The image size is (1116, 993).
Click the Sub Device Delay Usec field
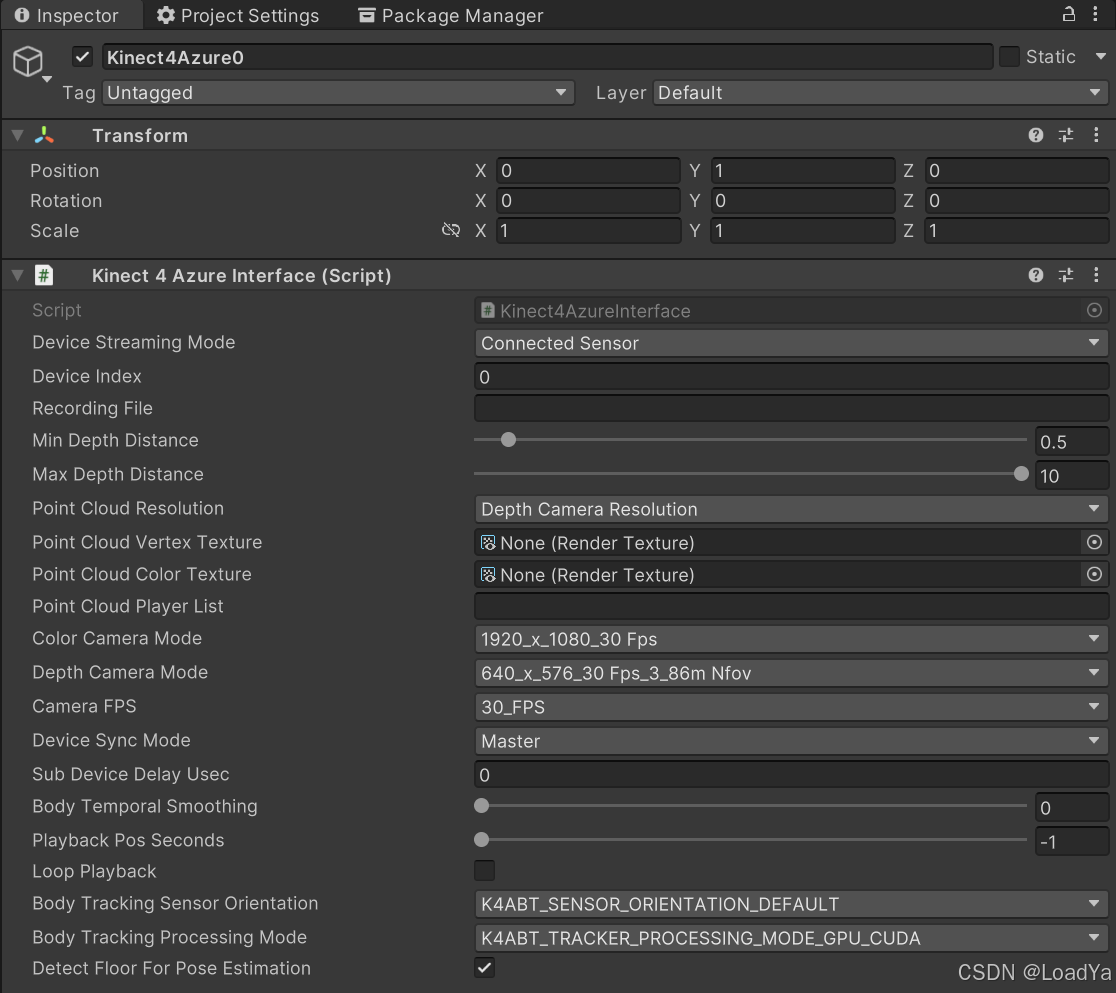coord(791,774)
